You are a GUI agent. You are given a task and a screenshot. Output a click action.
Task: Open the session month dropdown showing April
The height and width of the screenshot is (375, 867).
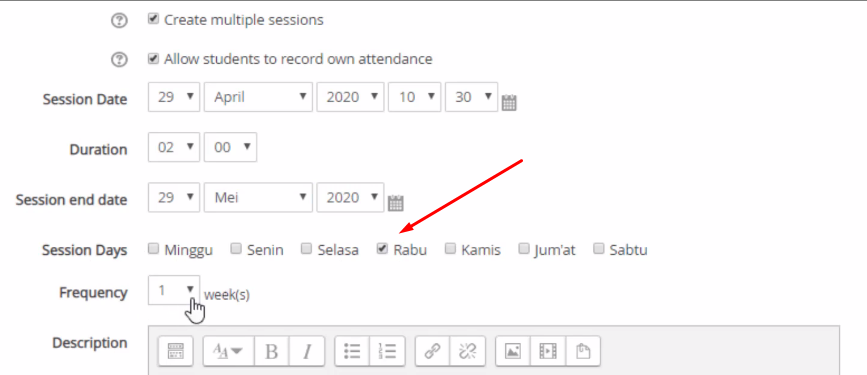click(258, 97)
